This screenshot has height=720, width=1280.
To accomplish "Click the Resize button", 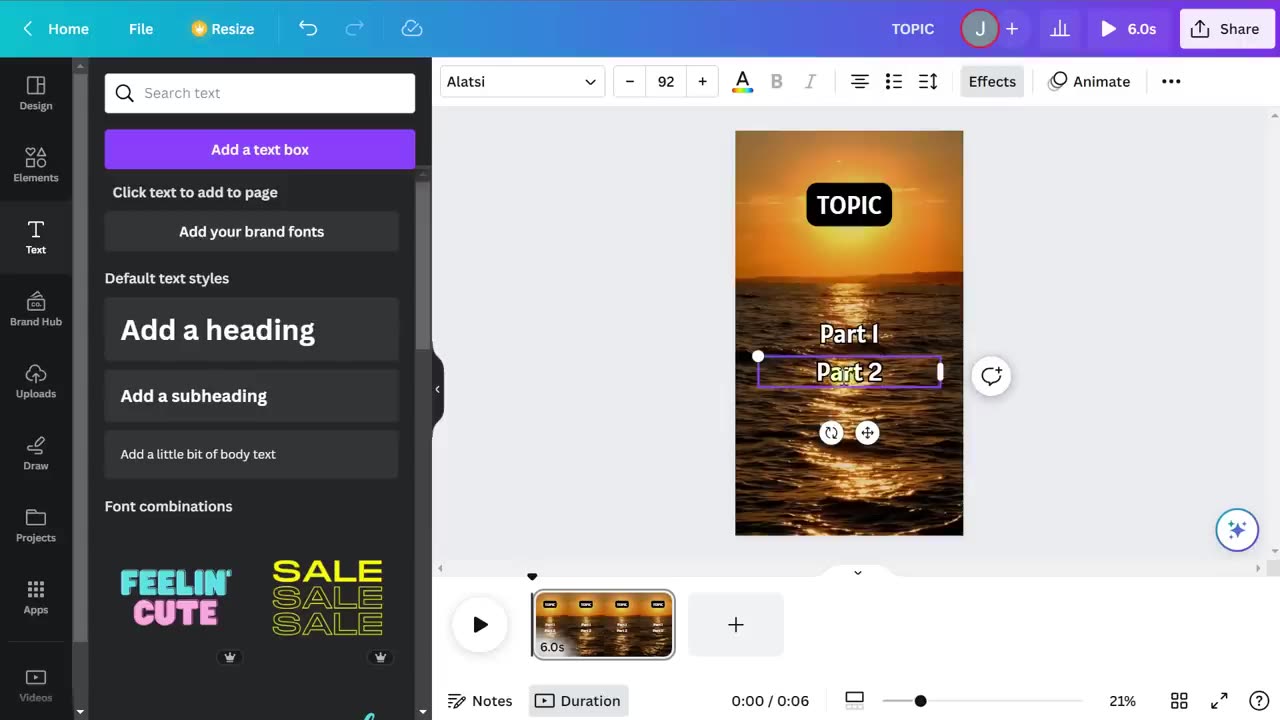I will pyautogui.click(x=223, y=29).
